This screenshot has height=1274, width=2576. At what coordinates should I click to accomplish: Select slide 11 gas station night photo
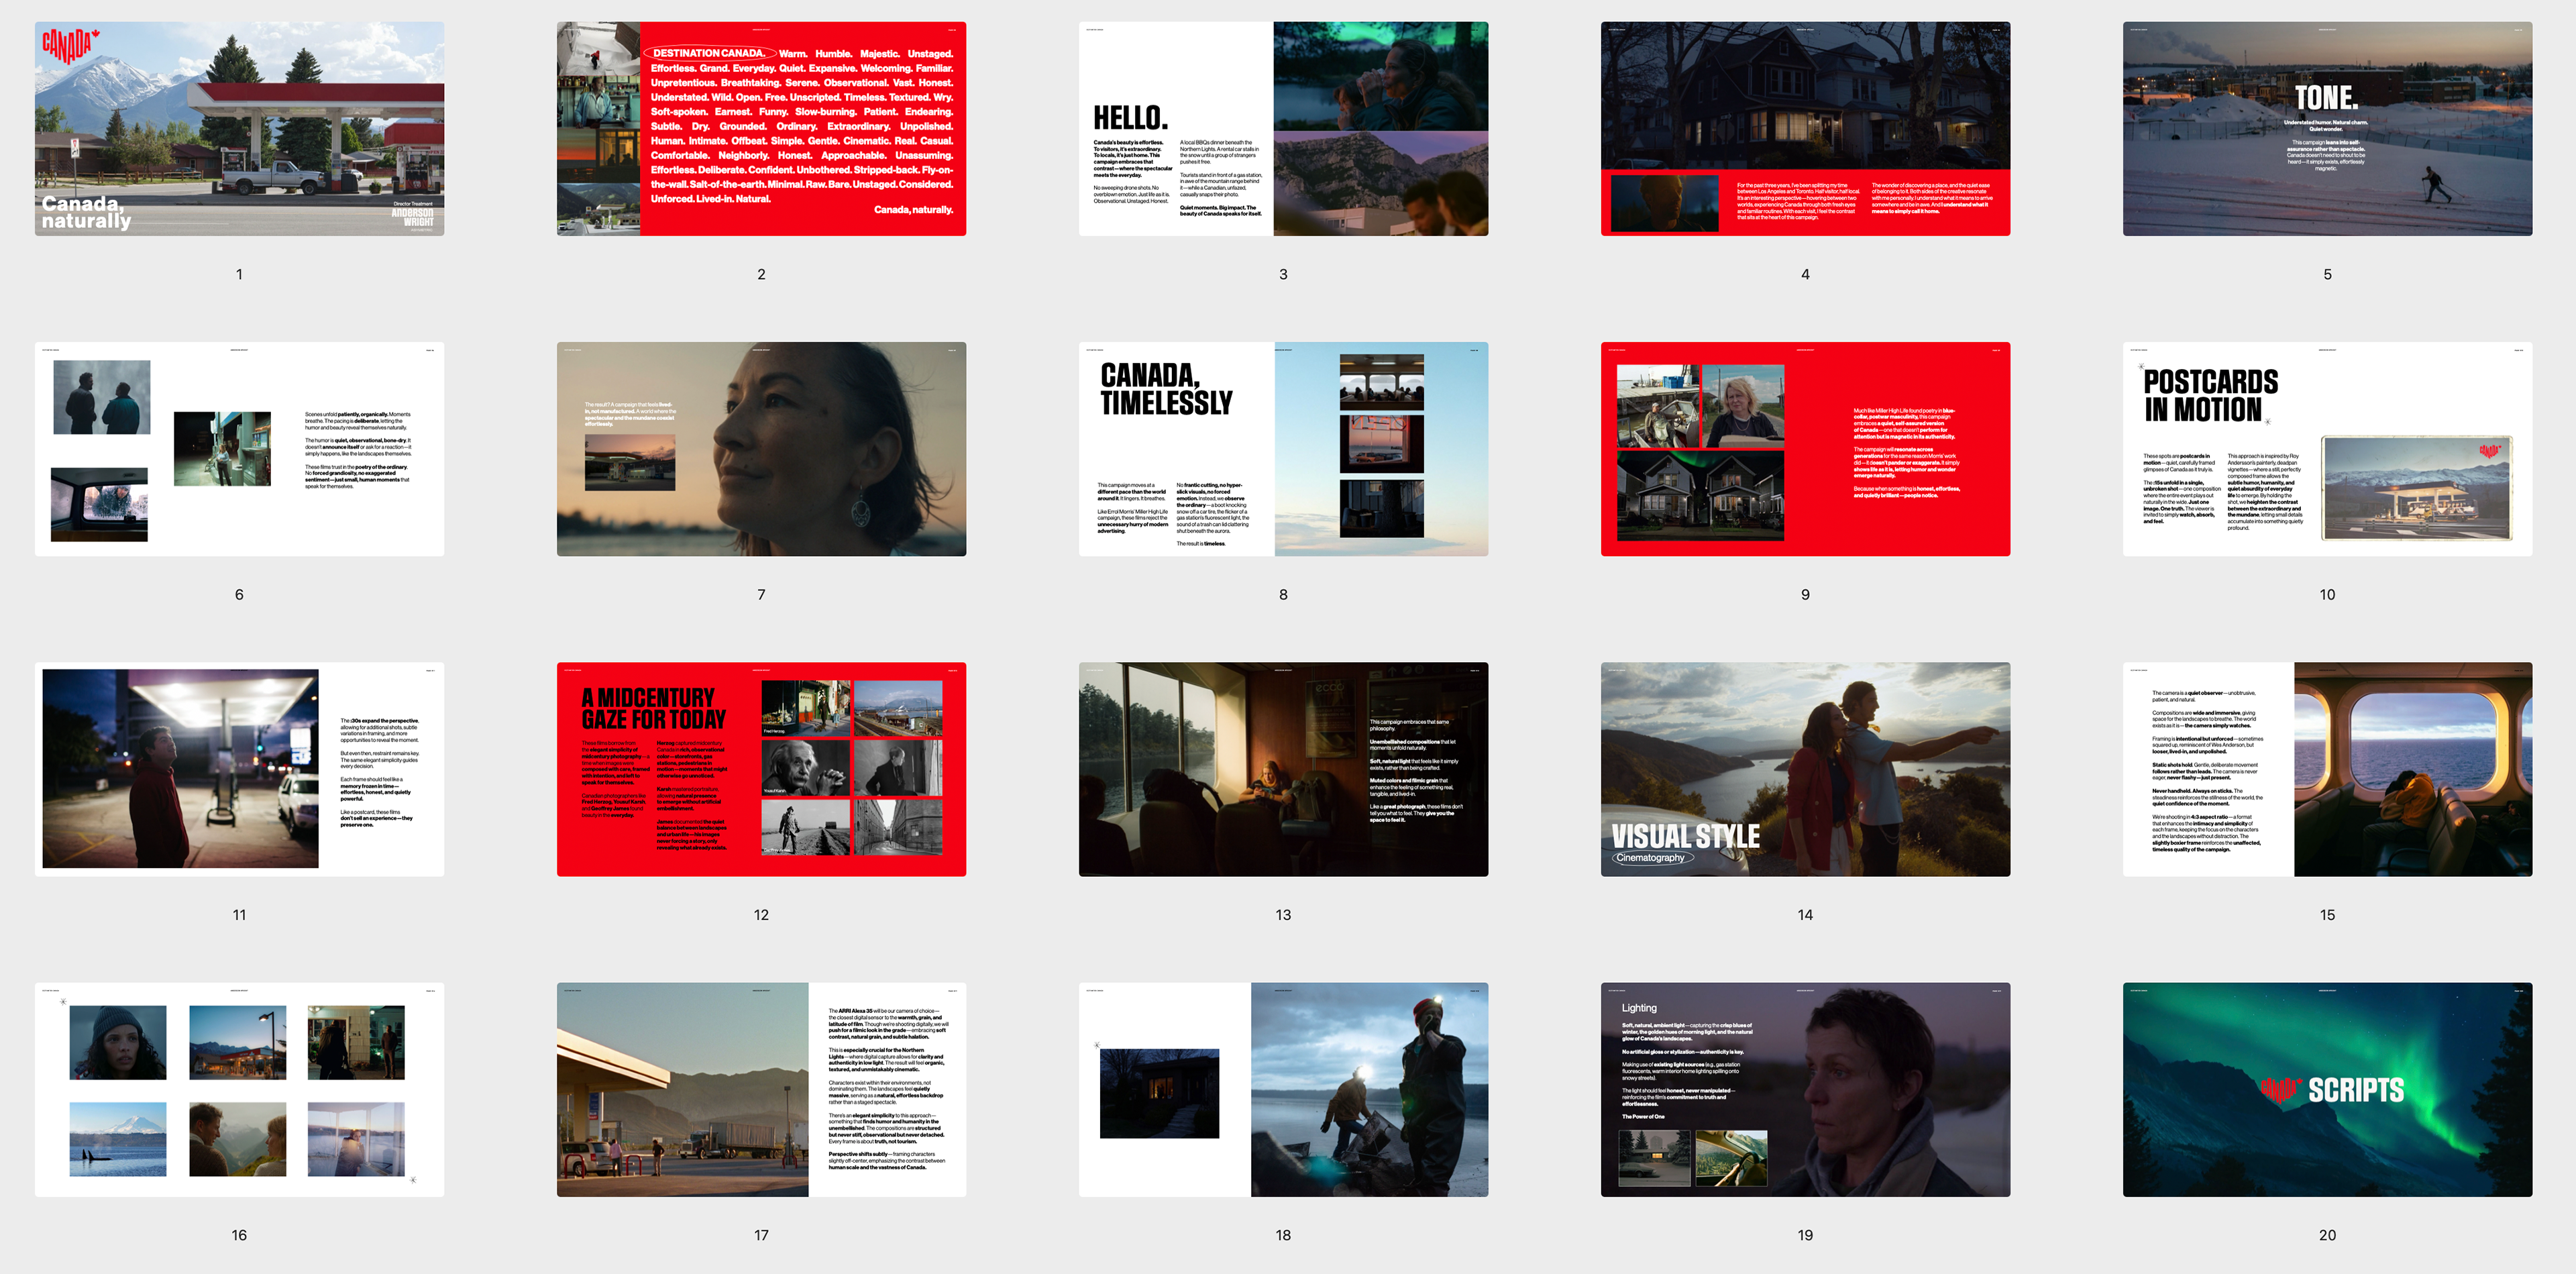pos(239,769)
